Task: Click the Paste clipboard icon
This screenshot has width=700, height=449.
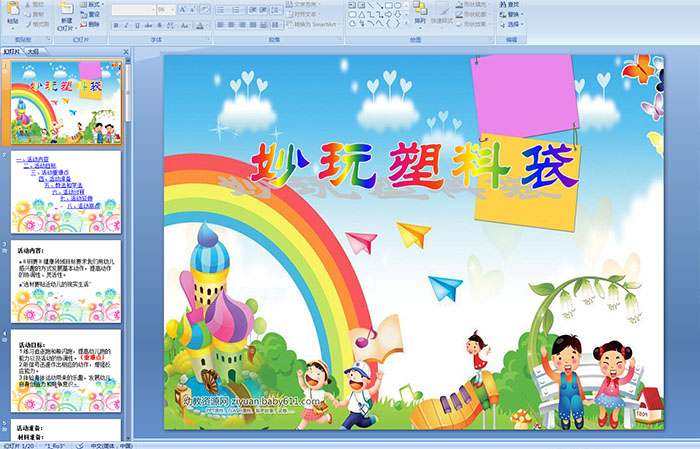Action: point(13,10)
